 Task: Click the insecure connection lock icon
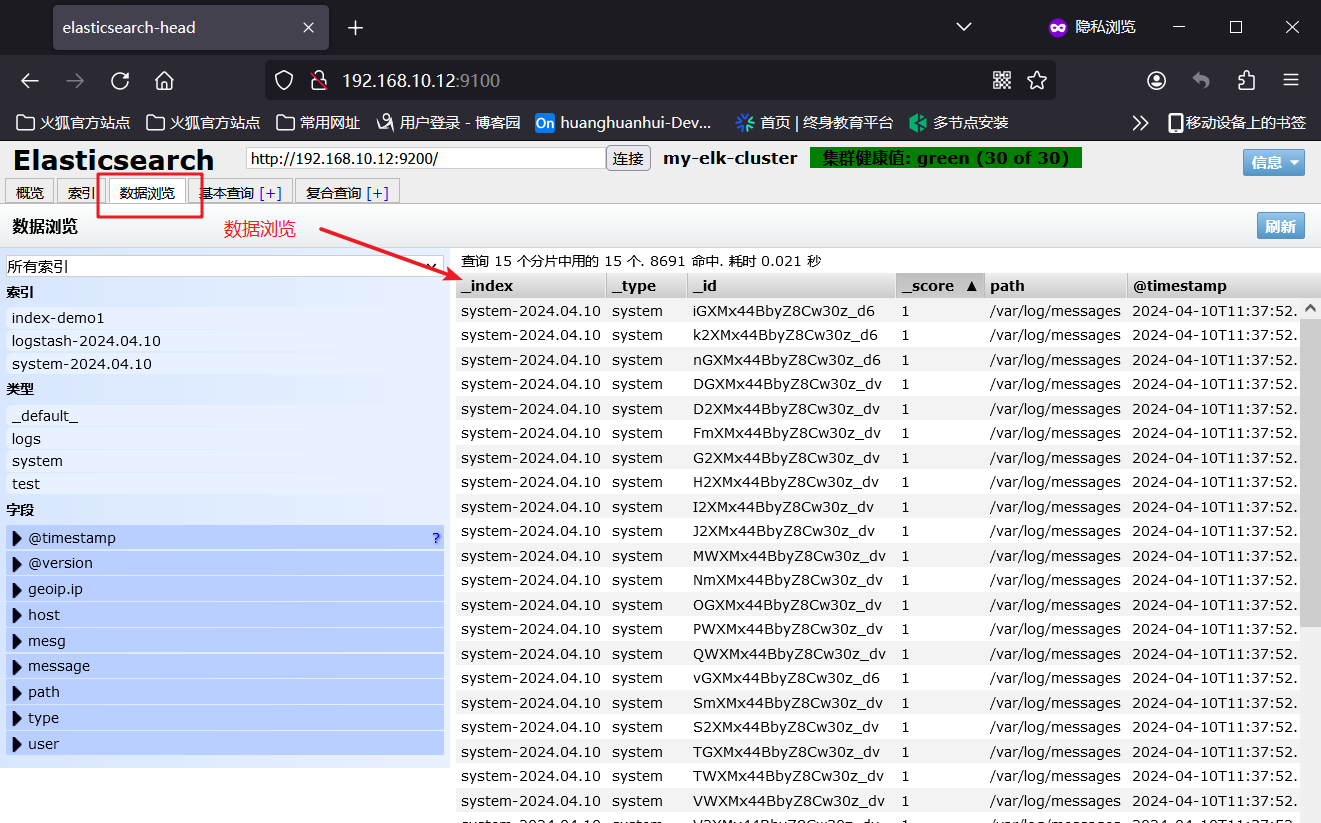click(318, 81)
